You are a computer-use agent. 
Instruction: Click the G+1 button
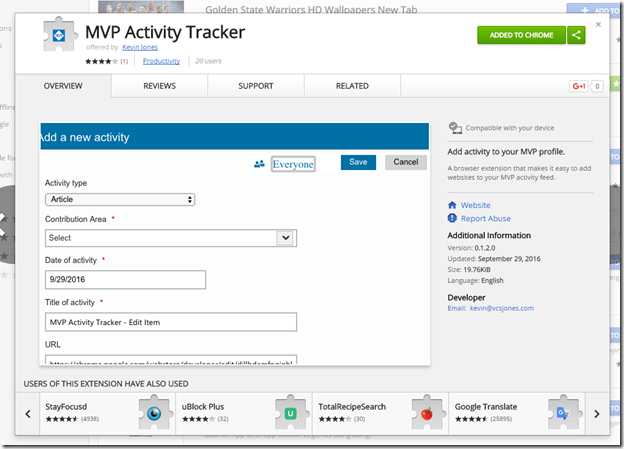point(579,86)
